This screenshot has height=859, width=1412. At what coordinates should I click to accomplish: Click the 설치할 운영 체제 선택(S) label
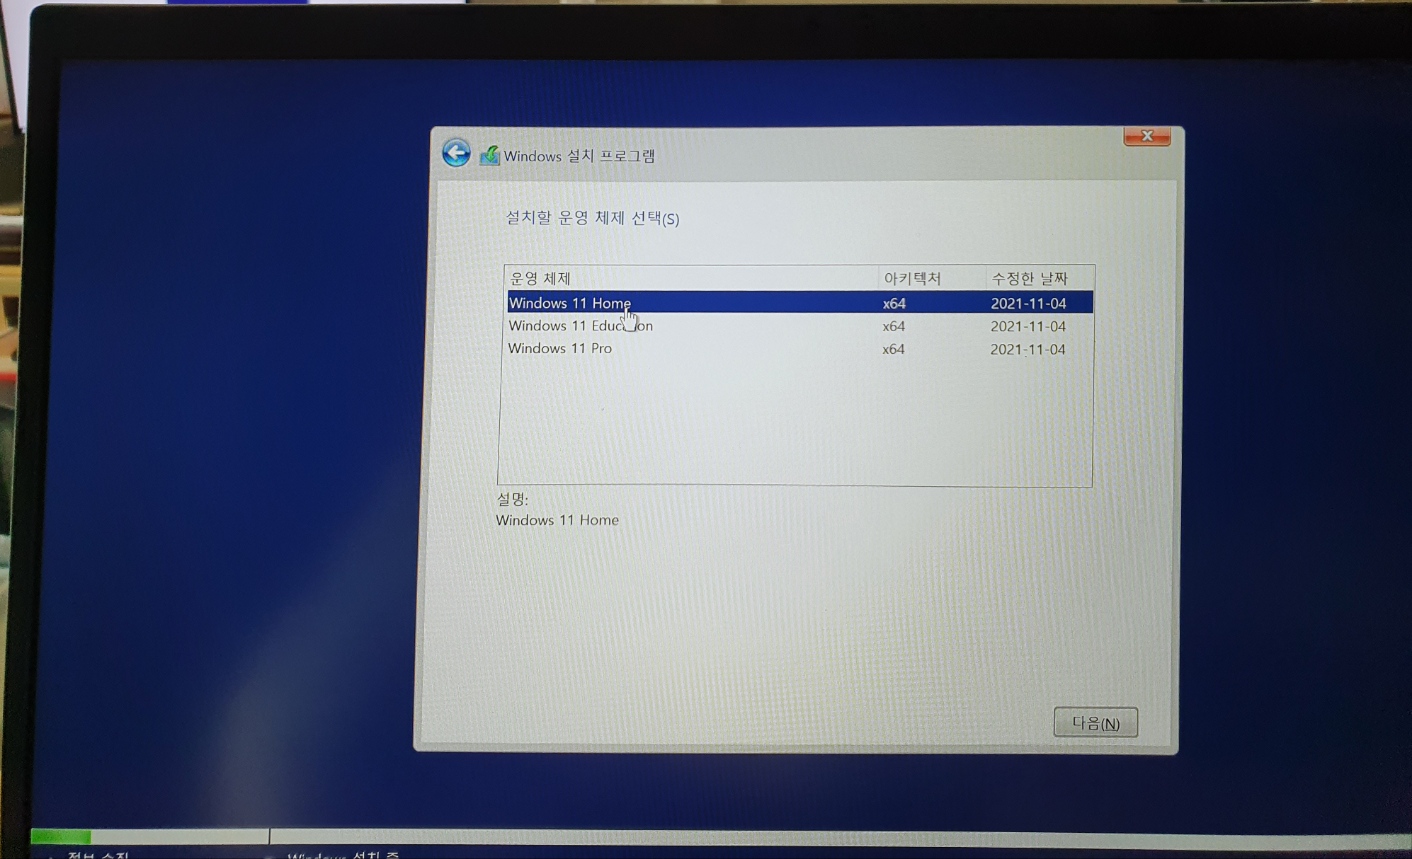click(x=592, y=218)
